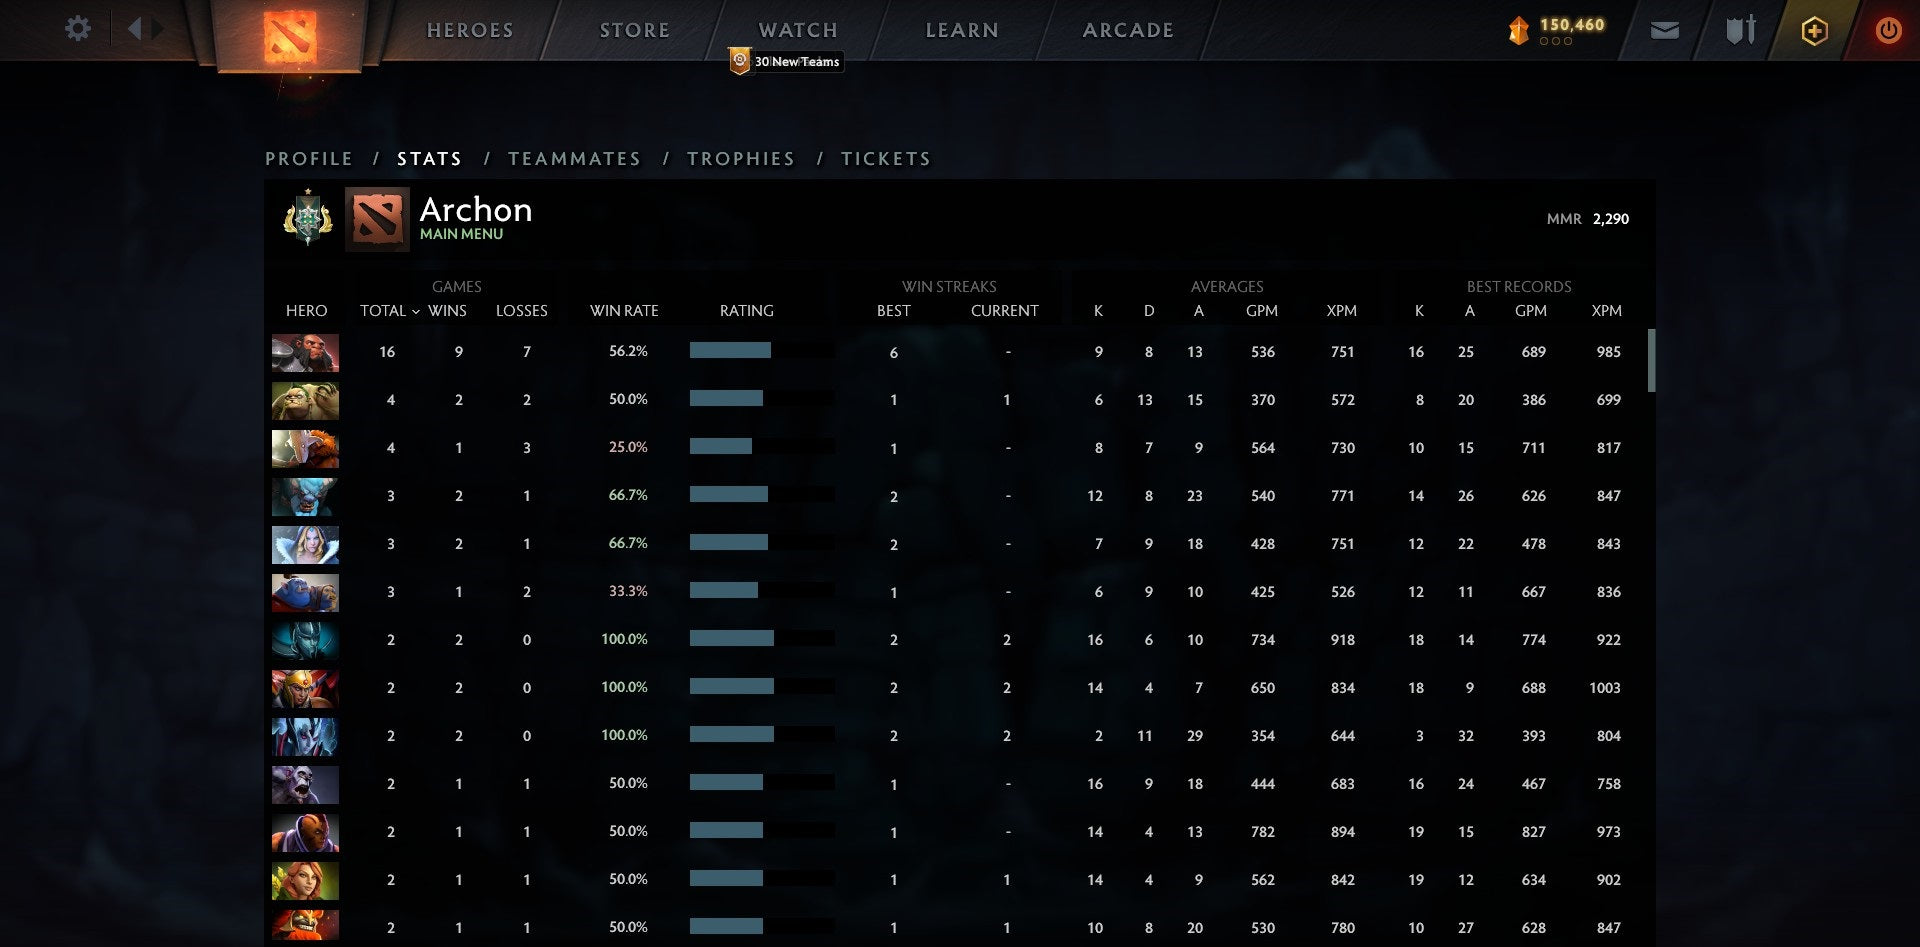
Task: Open the mail envelope icon
Action: click(1664, 31)
